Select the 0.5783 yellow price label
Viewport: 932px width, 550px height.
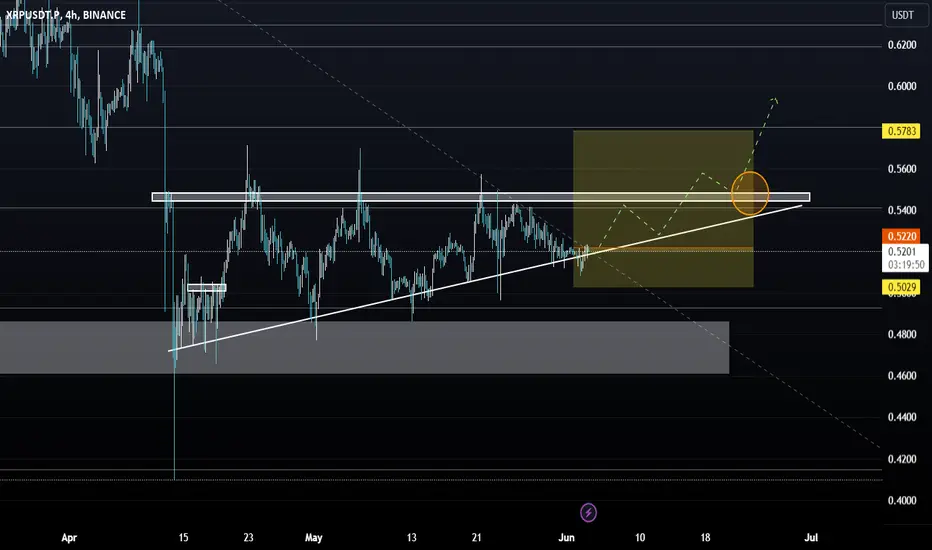(x=902, y=131)
